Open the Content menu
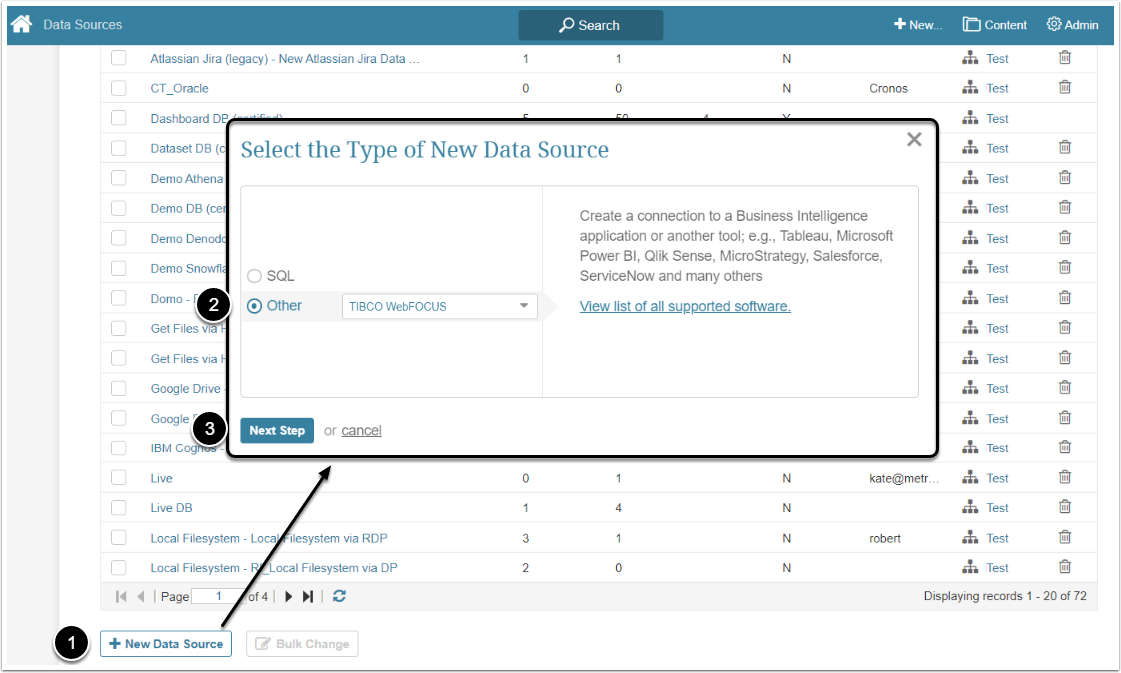The height and width of the screenshot is (673, 1121). 995,25
